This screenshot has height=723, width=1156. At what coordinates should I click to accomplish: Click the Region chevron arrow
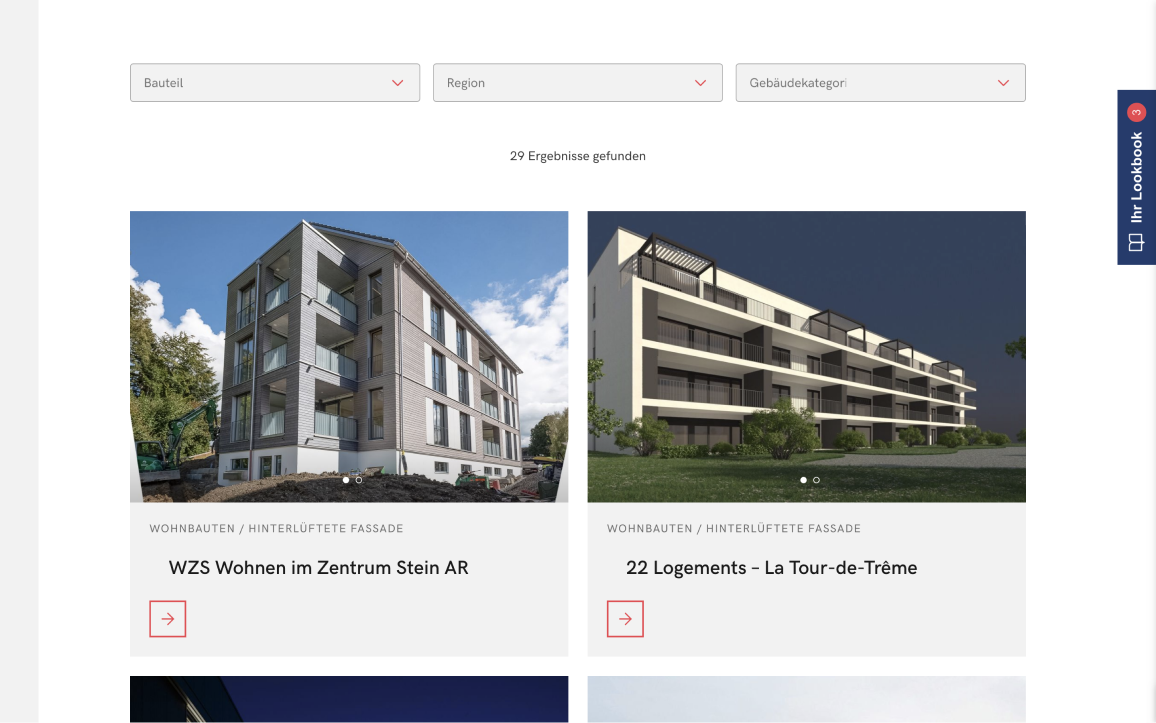pyautogui.click(x=700, y=83)
